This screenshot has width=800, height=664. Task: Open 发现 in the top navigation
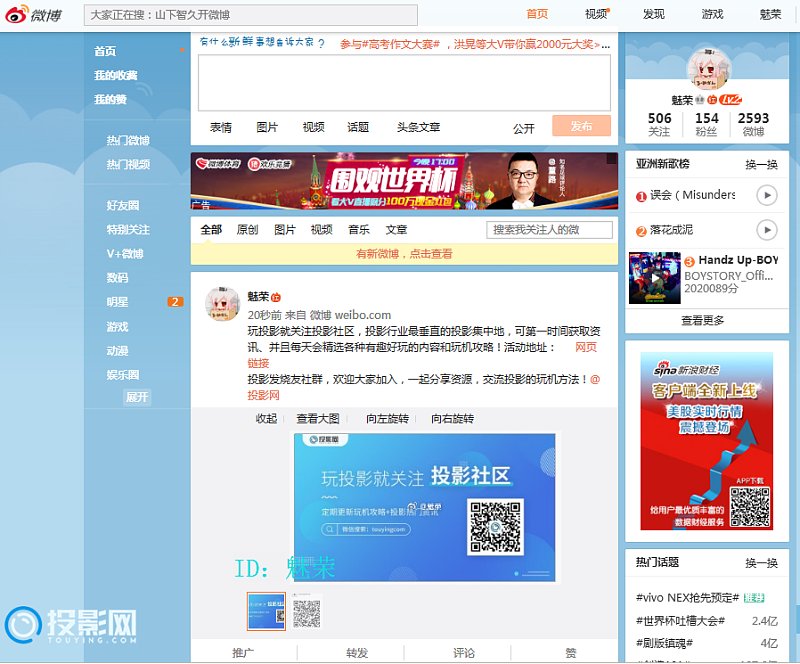pos(654,14)
